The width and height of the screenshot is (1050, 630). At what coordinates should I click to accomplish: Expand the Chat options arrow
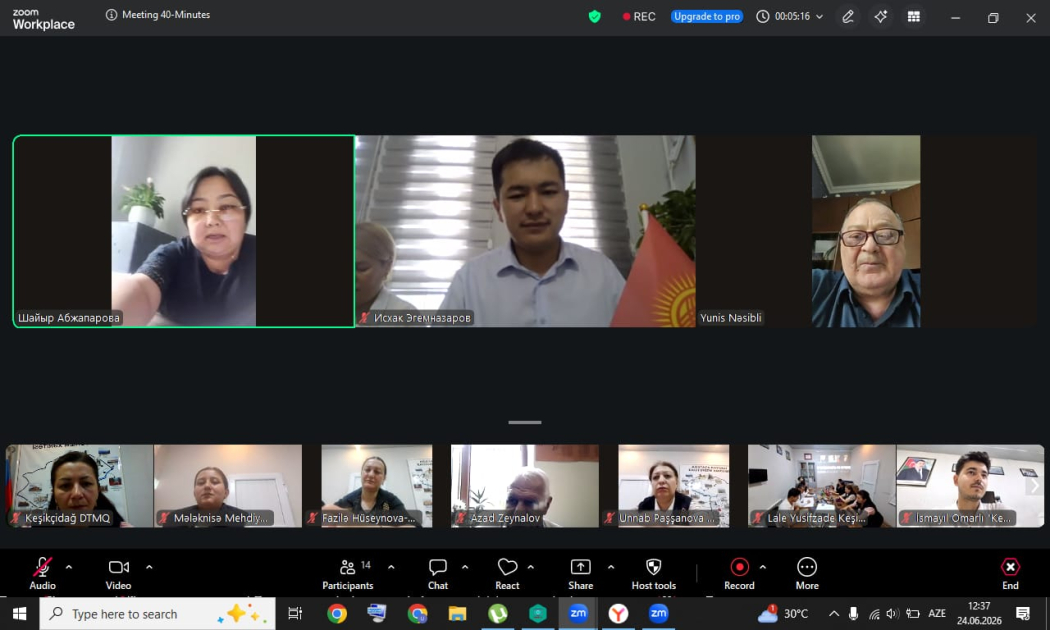tap(465, 567)
